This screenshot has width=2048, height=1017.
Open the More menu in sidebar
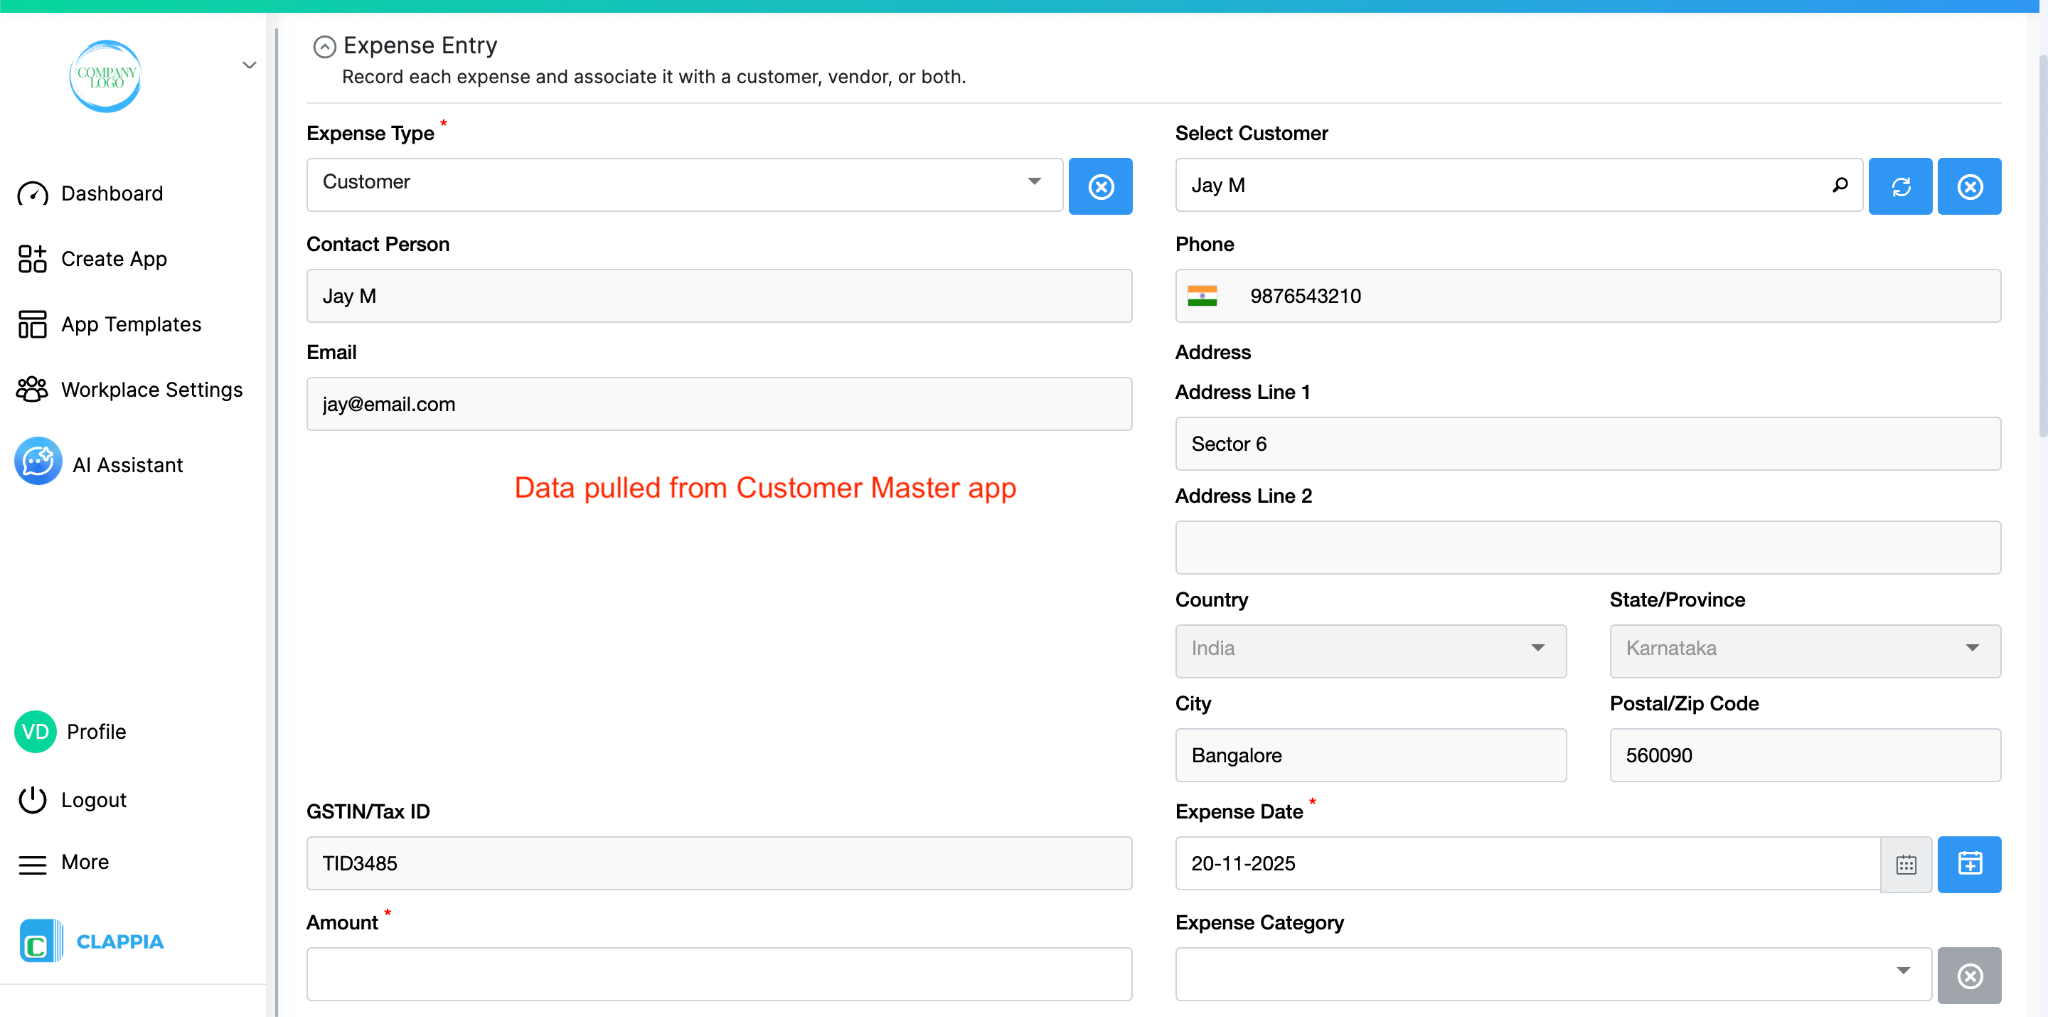click(x=33, y=863)
